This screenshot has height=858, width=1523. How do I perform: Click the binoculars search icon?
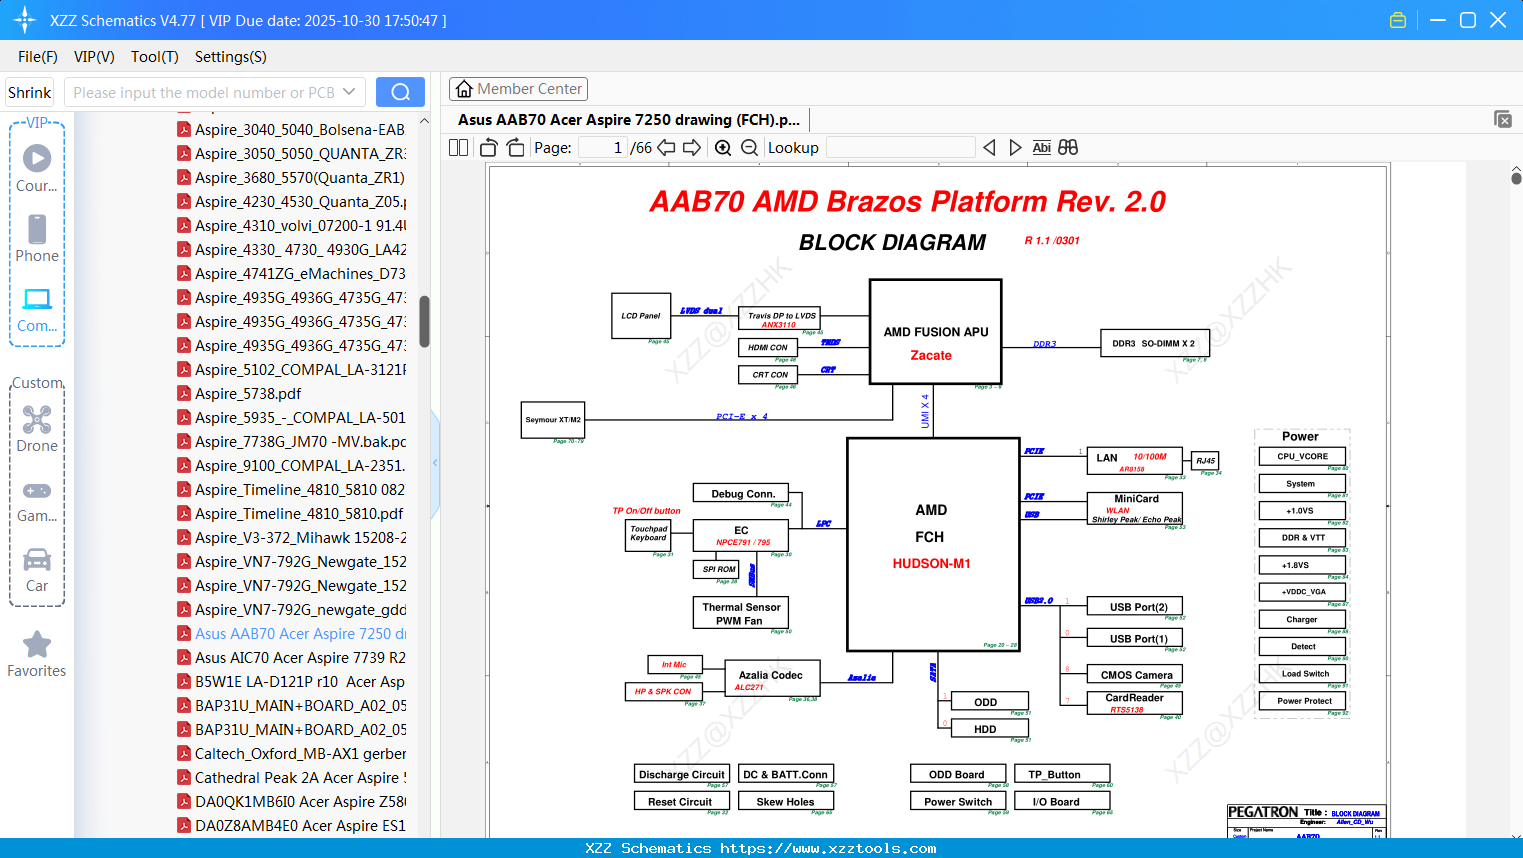1068,147
